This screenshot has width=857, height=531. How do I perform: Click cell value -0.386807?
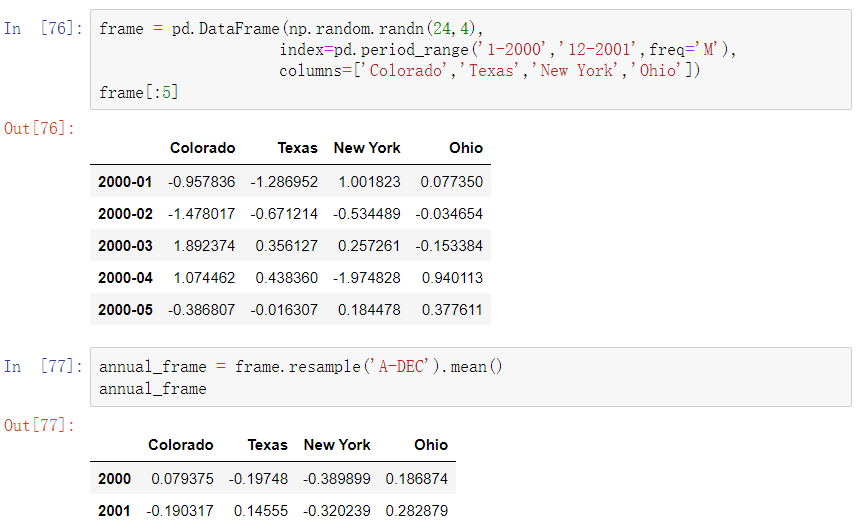201,310
